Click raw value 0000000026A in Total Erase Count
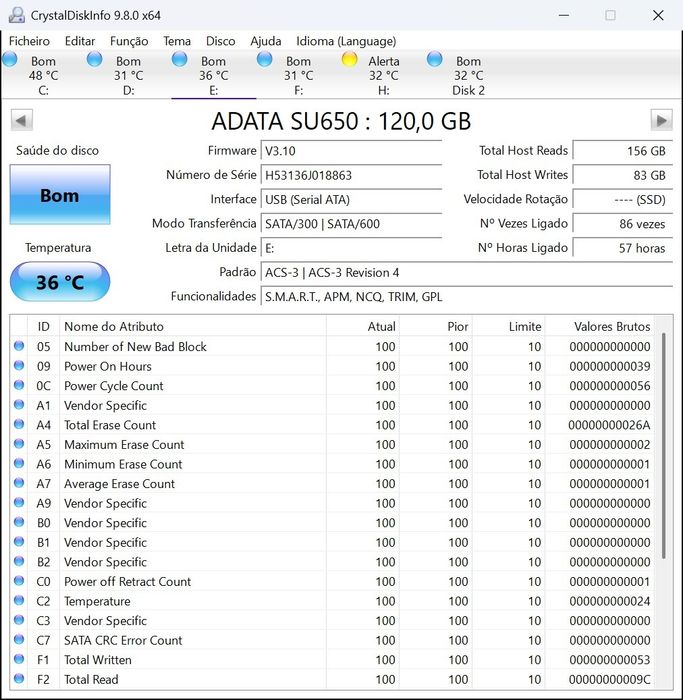The height and width of the screenshot is (700, 683). tap(609, 425)
